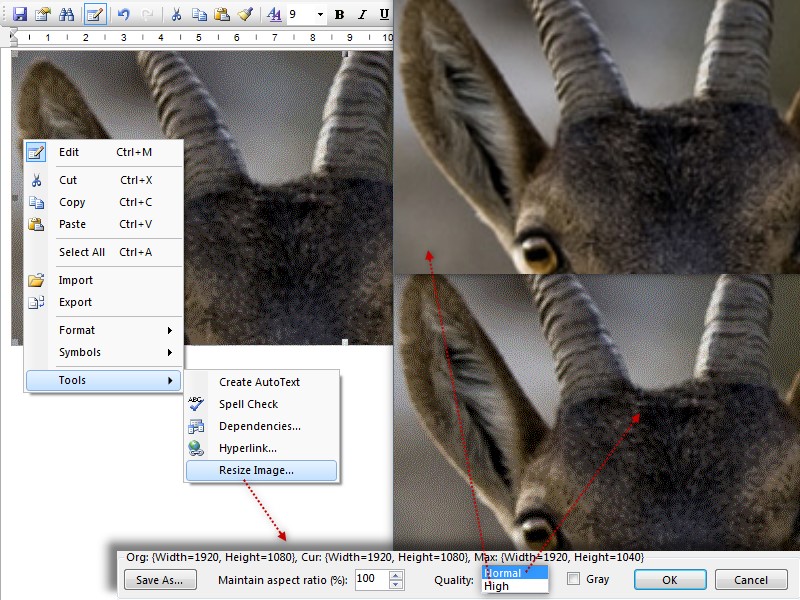Expand the Symbols submenu

[x=104, y=352]
